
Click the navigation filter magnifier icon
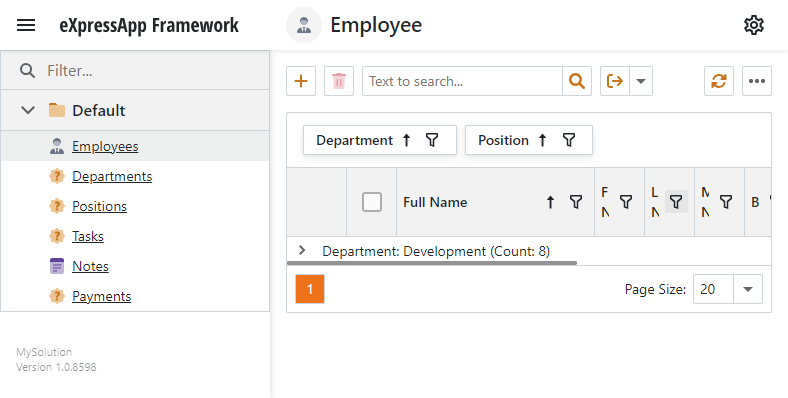point(28,70)
